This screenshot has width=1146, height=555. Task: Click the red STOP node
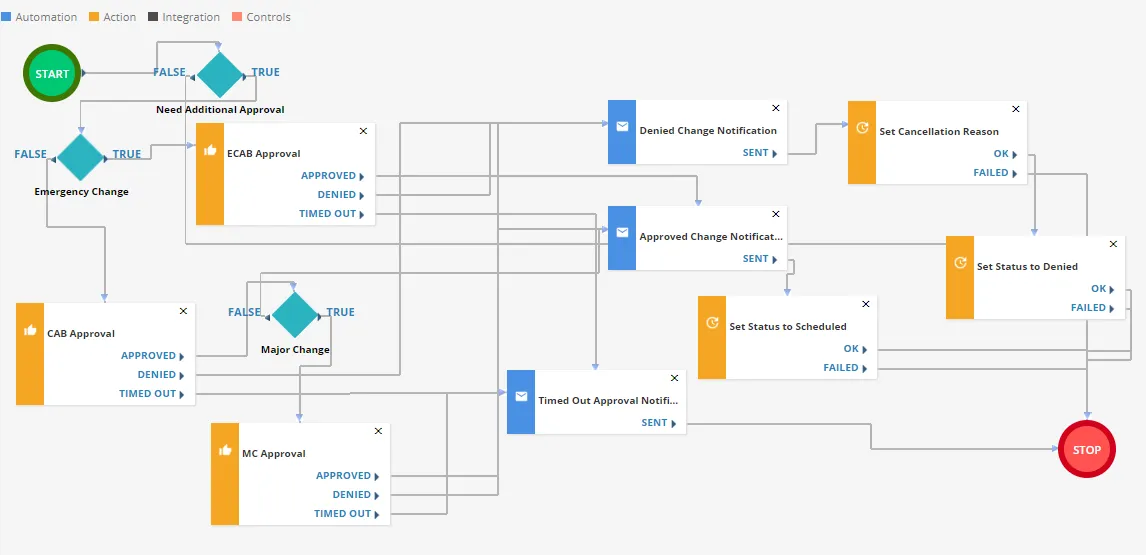(1087, 450)
